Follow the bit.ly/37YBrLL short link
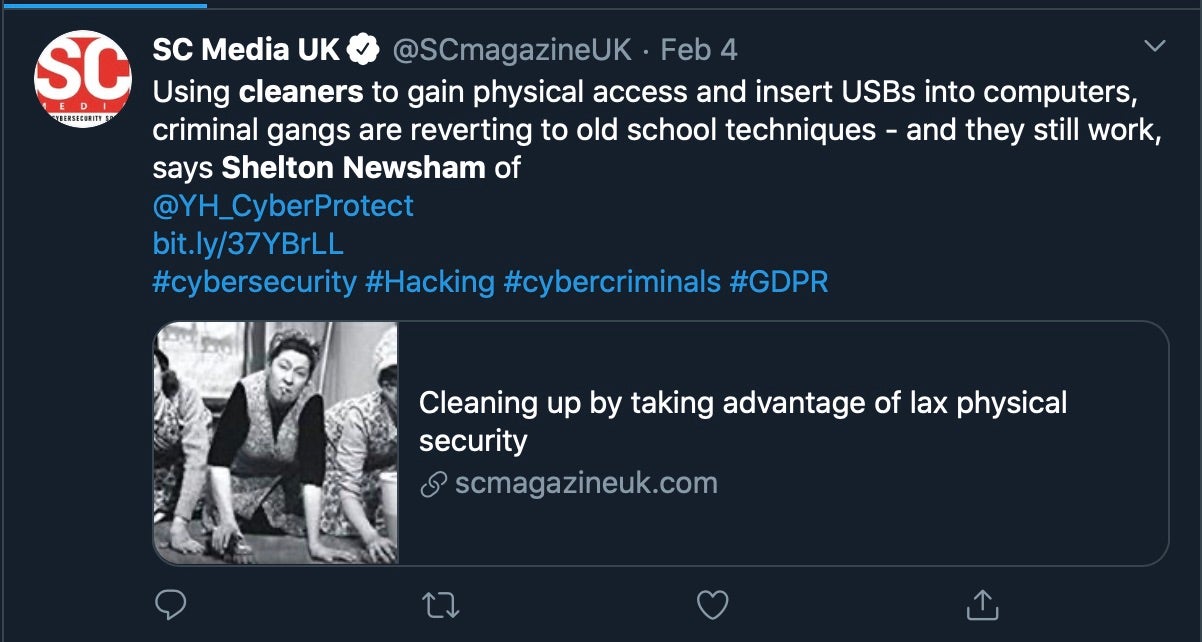1202x642 pixels. coord(248,244)
